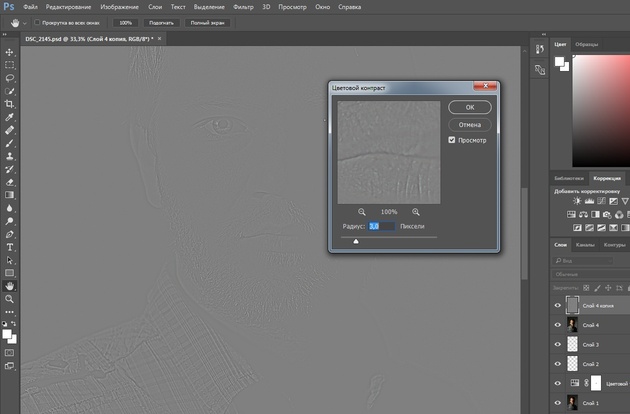Hide the Слой 4 копия layer
Image resolution: width=630 pixels, height=414 pixels.
click(x=558, y=305)
